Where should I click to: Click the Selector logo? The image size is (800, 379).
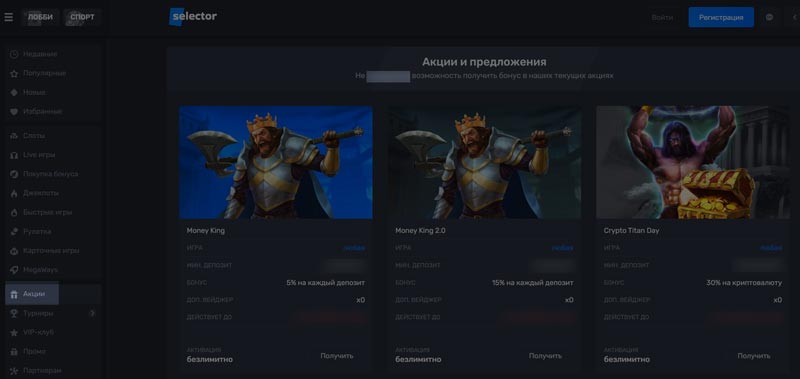click(193, 17)
